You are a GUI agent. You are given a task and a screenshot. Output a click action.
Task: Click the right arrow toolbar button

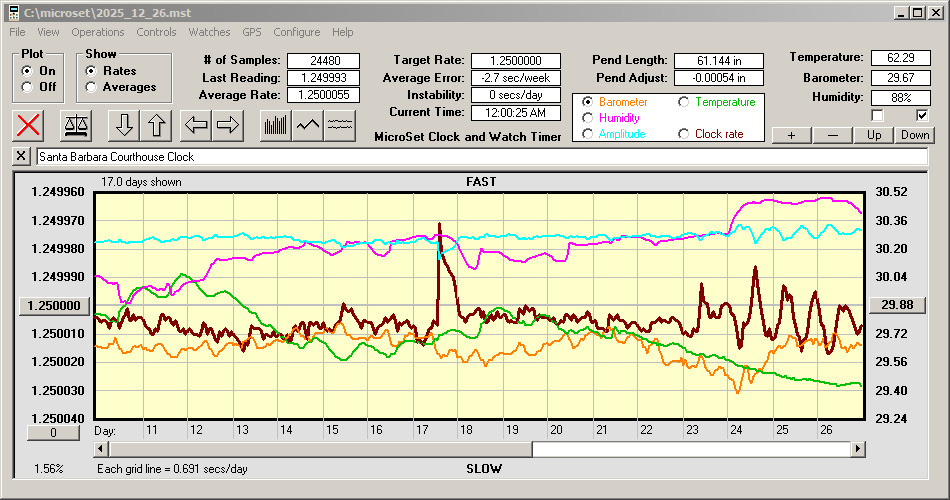(x=229, y=125)
